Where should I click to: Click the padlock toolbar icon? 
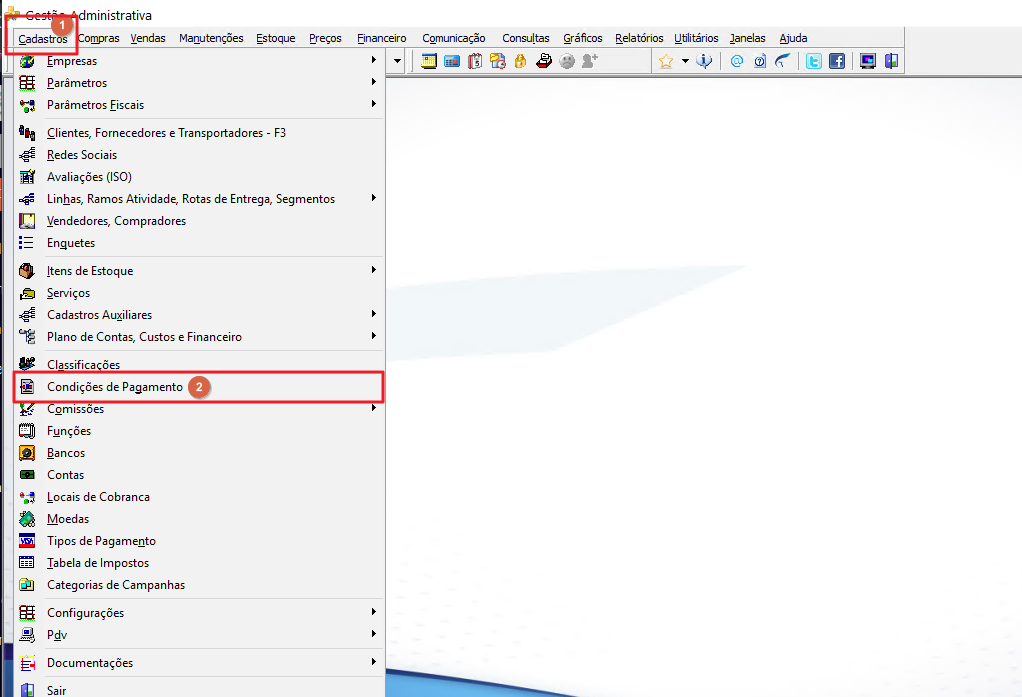tap(520, 61)
